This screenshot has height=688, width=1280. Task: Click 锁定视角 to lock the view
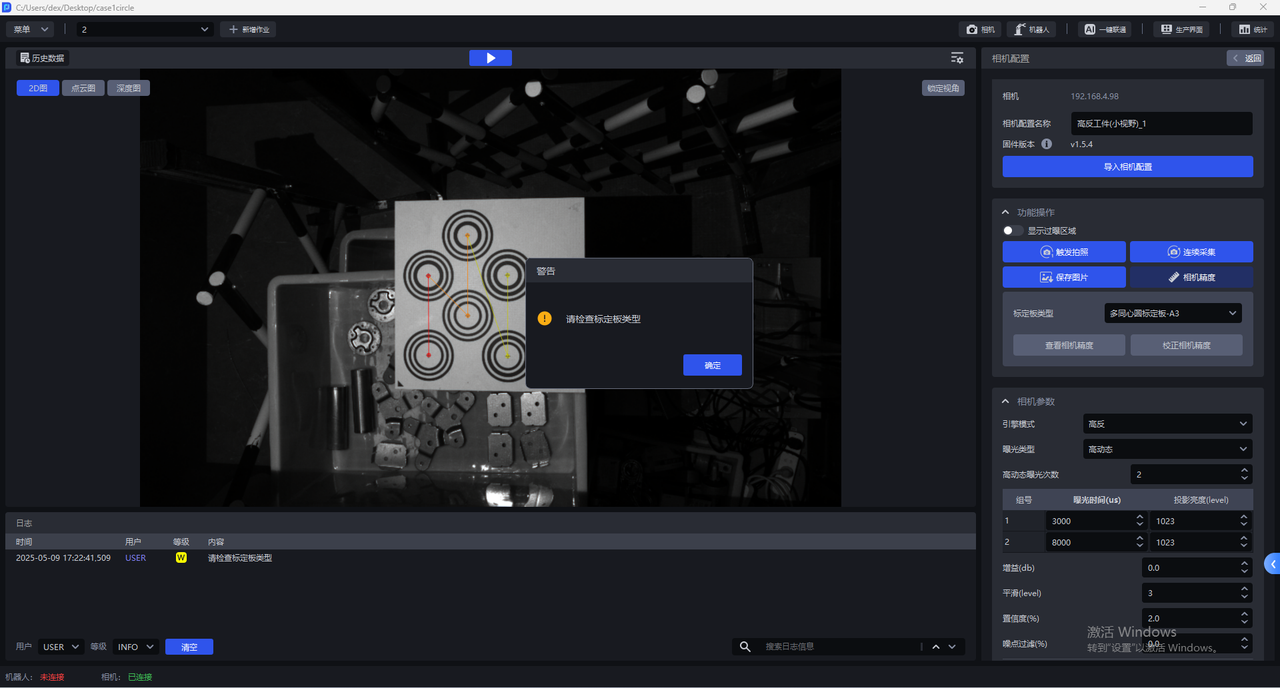(x=942, y=88)
